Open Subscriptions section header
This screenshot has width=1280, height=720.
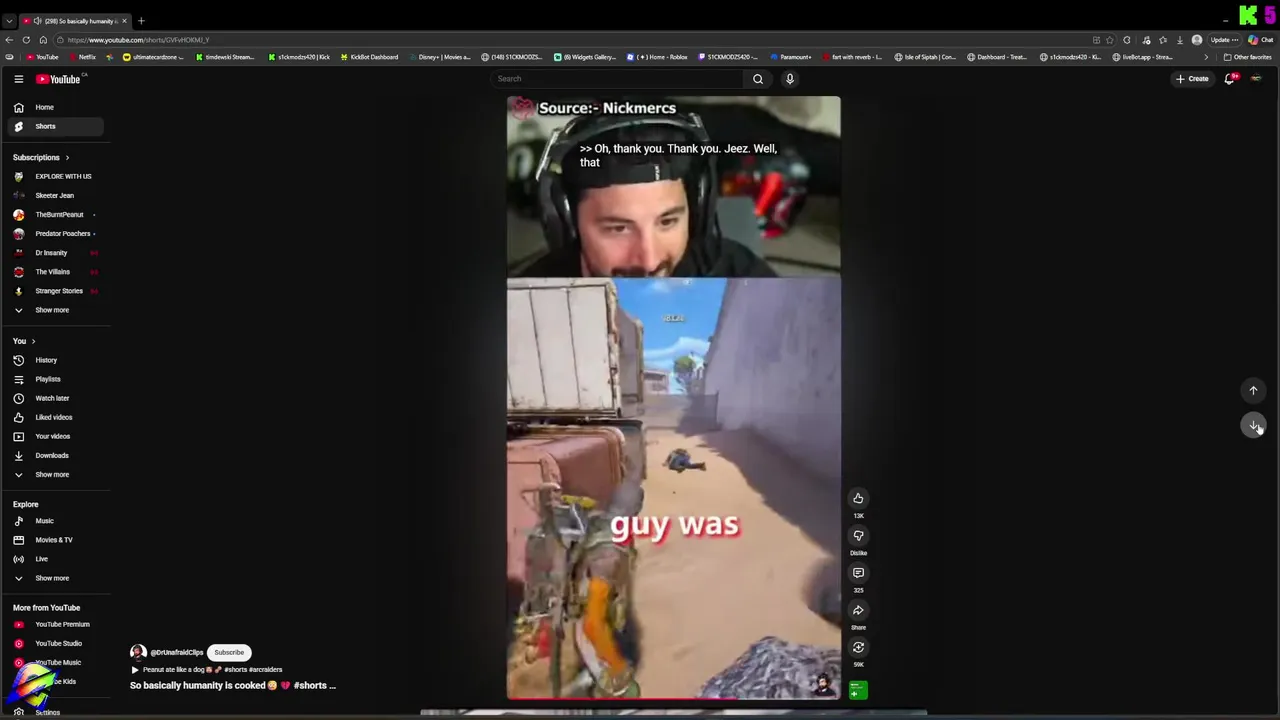[41, 157]
